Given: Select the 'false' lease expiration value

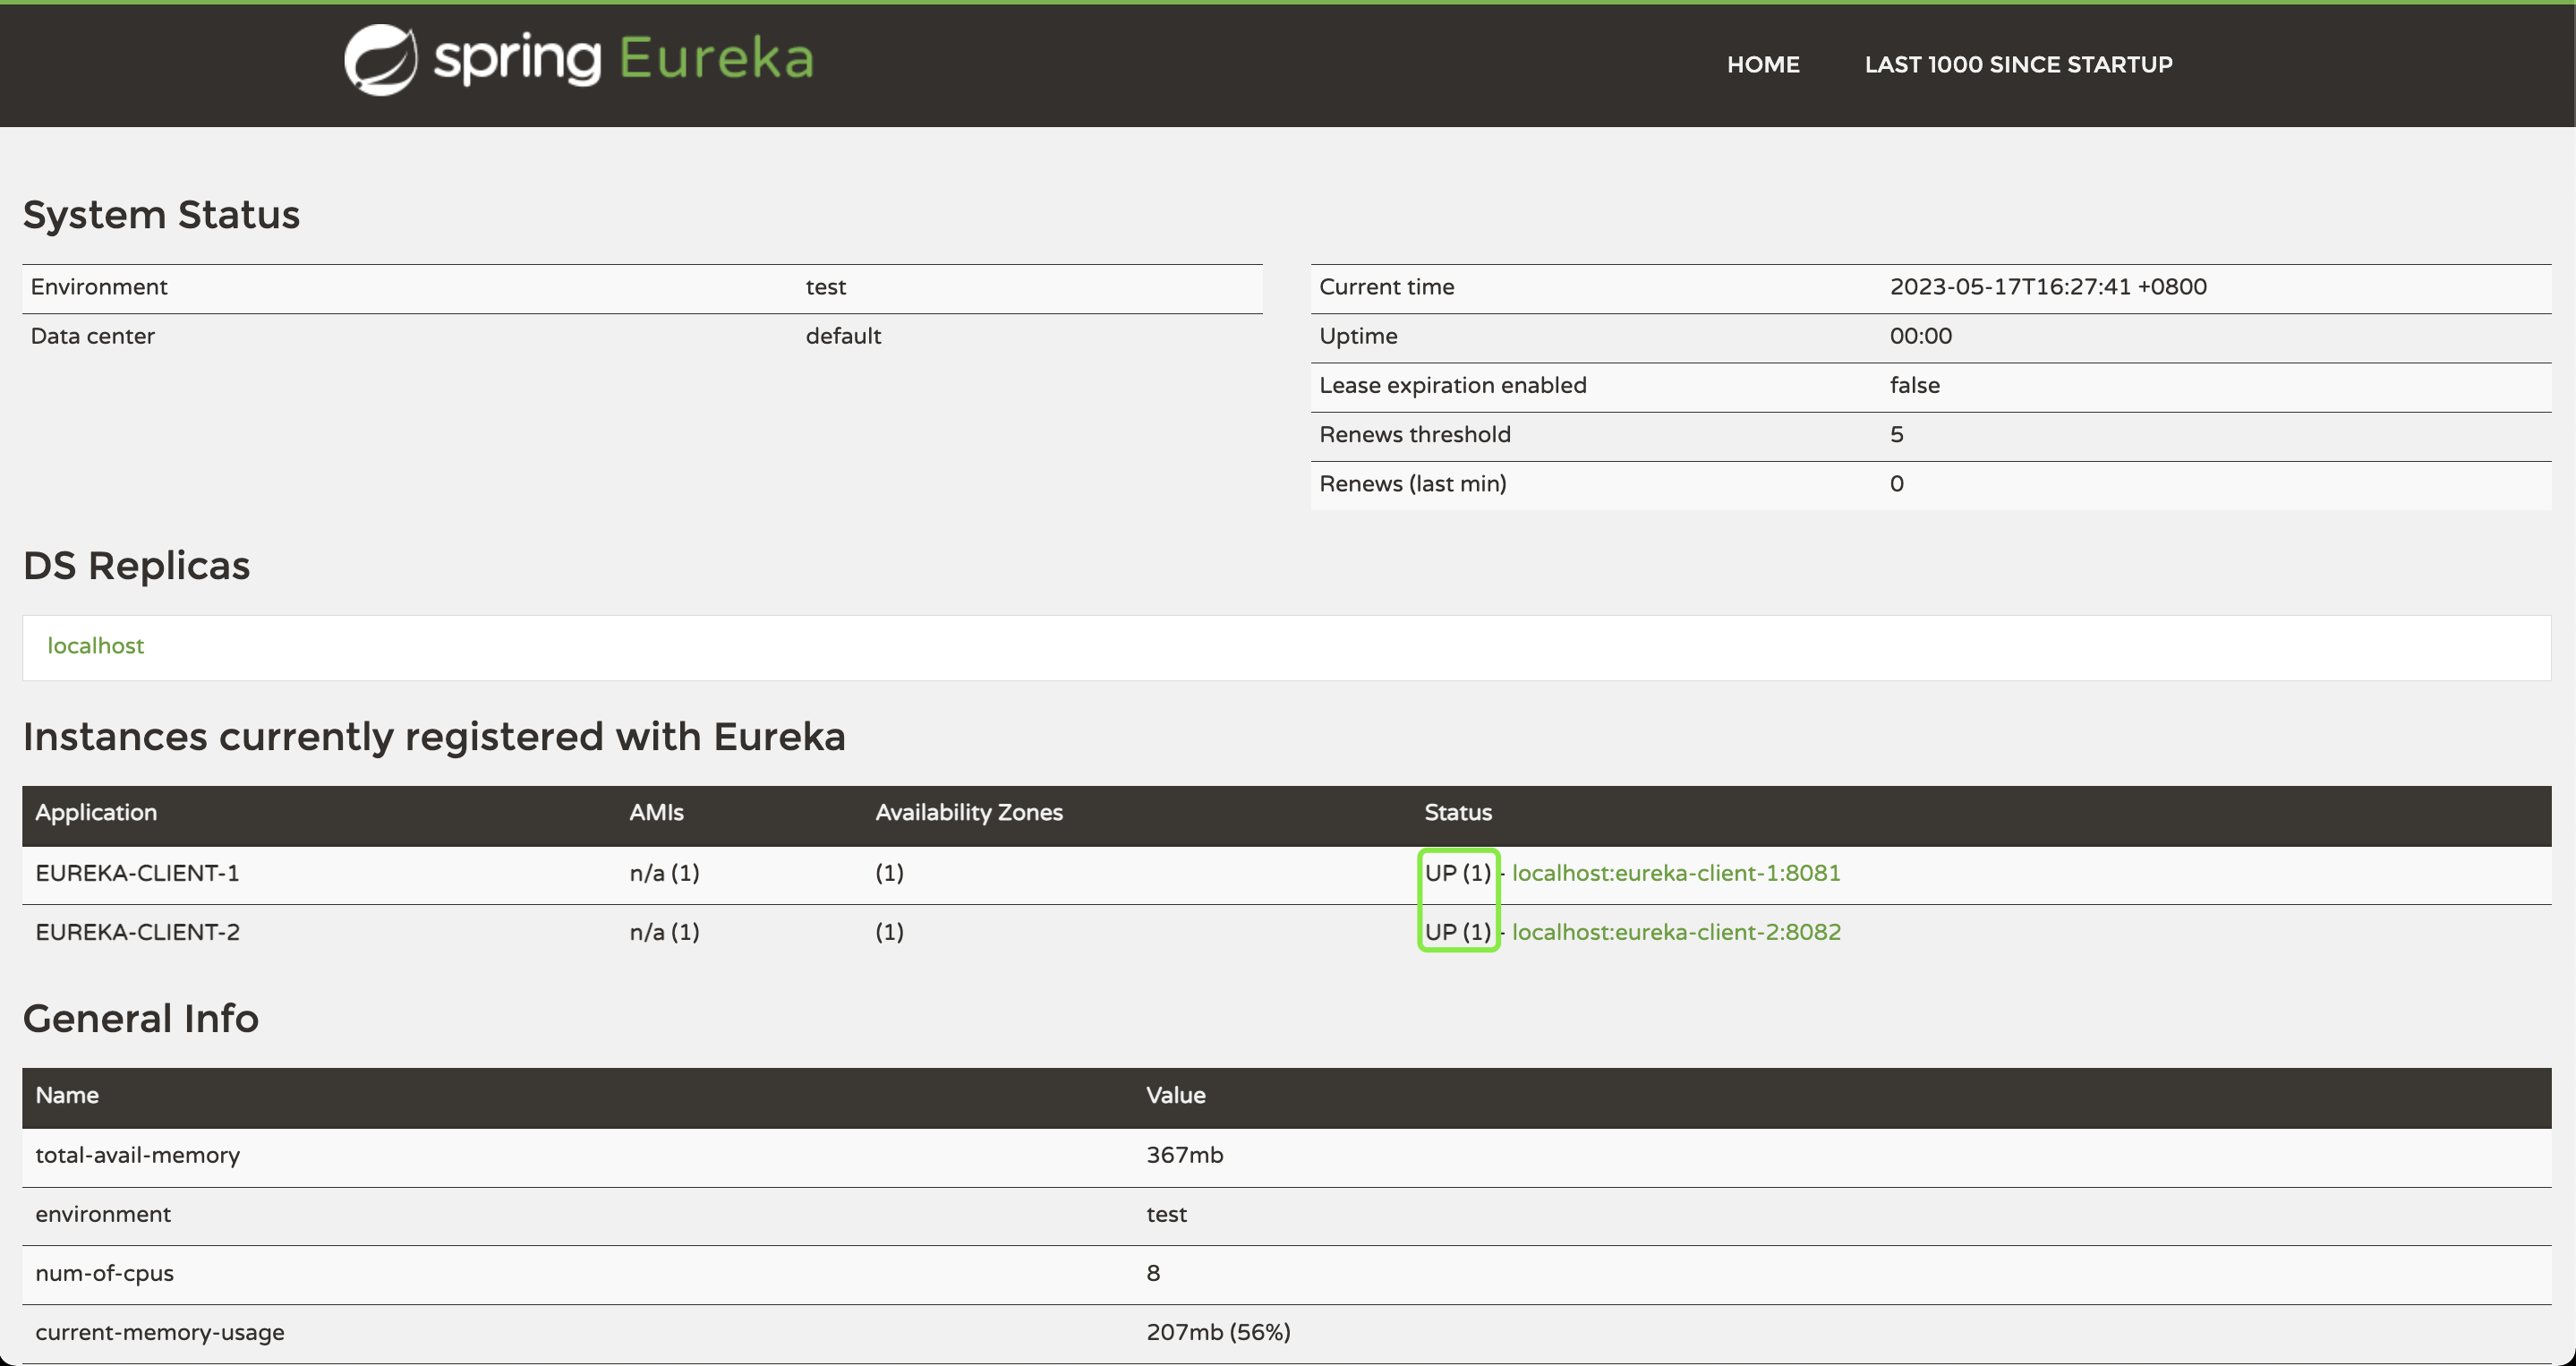Looking at the screenshot, I should [1914, 385].
